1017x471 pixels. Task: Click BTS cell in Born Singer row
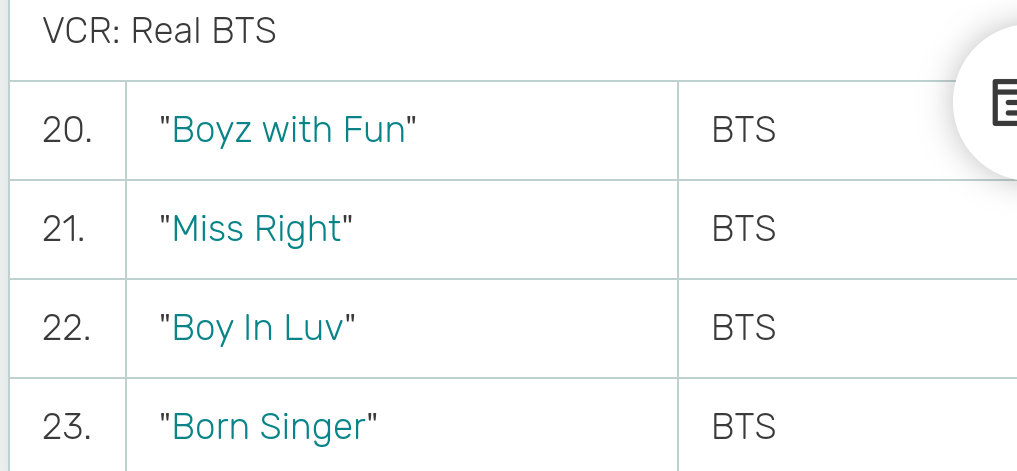744,427
